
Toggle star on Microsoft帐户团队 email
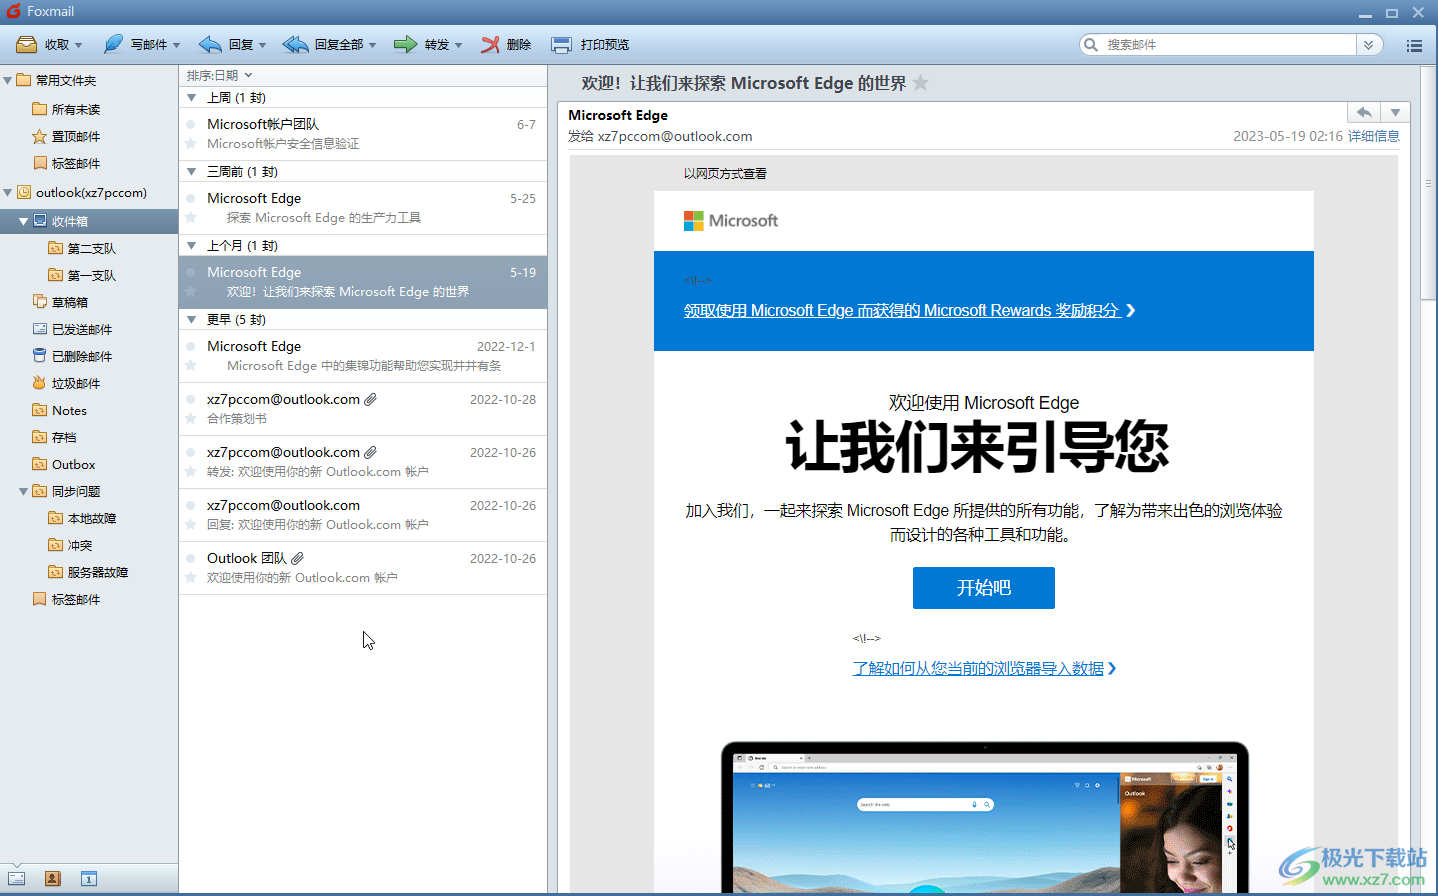point(190,144)
